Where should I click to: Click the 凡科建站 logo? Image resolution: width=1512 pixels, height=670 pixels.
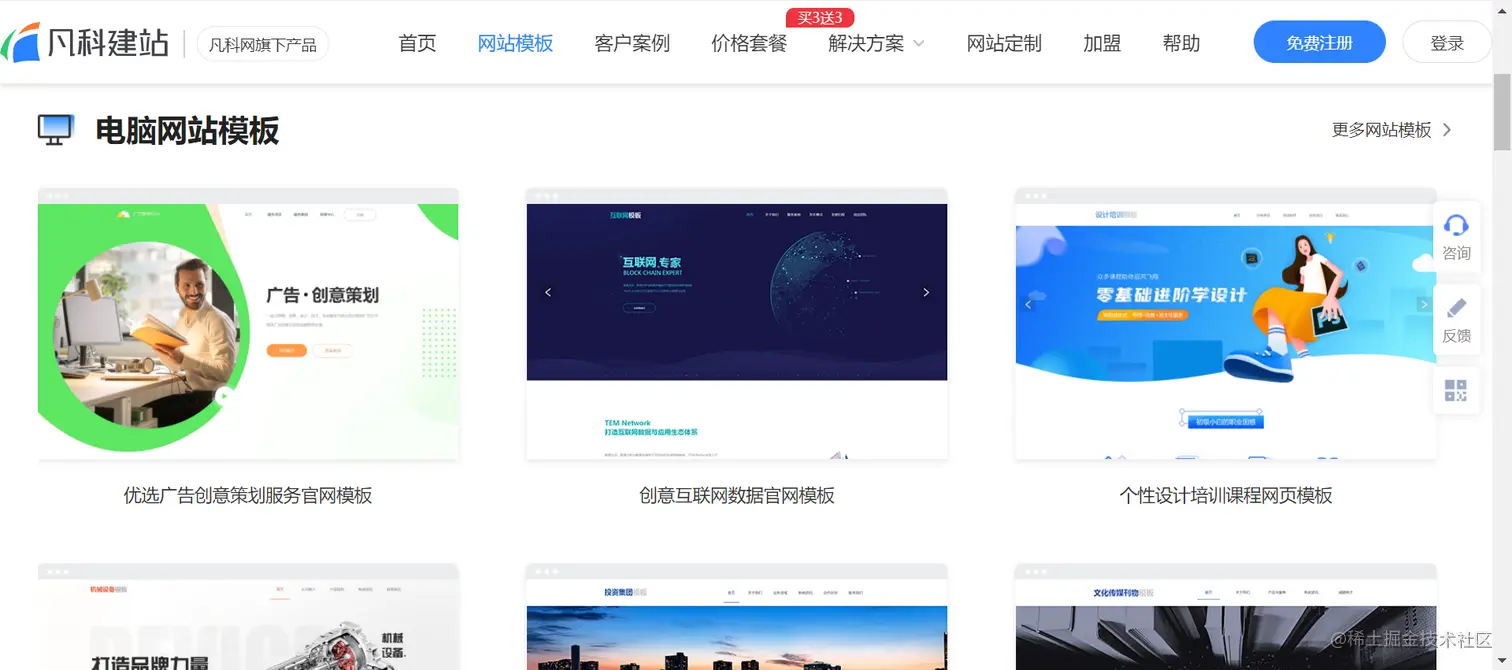[x=85, y=42]
